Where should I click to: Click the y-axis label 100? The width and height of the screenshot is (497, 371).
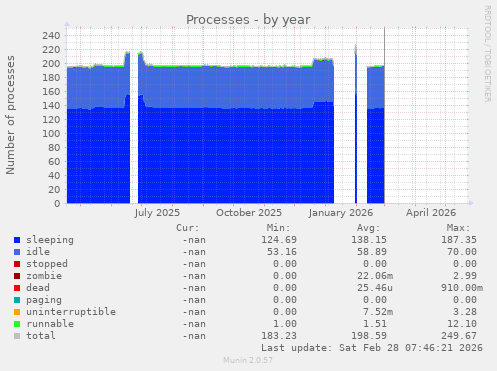coord(51,133)
